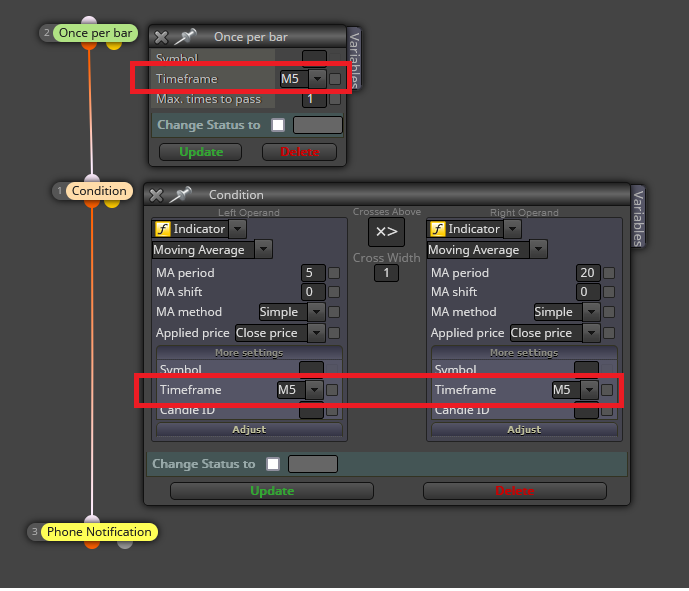Click status field in Condition panel
This screenshot has height=591, width=689.
(313, 464)
